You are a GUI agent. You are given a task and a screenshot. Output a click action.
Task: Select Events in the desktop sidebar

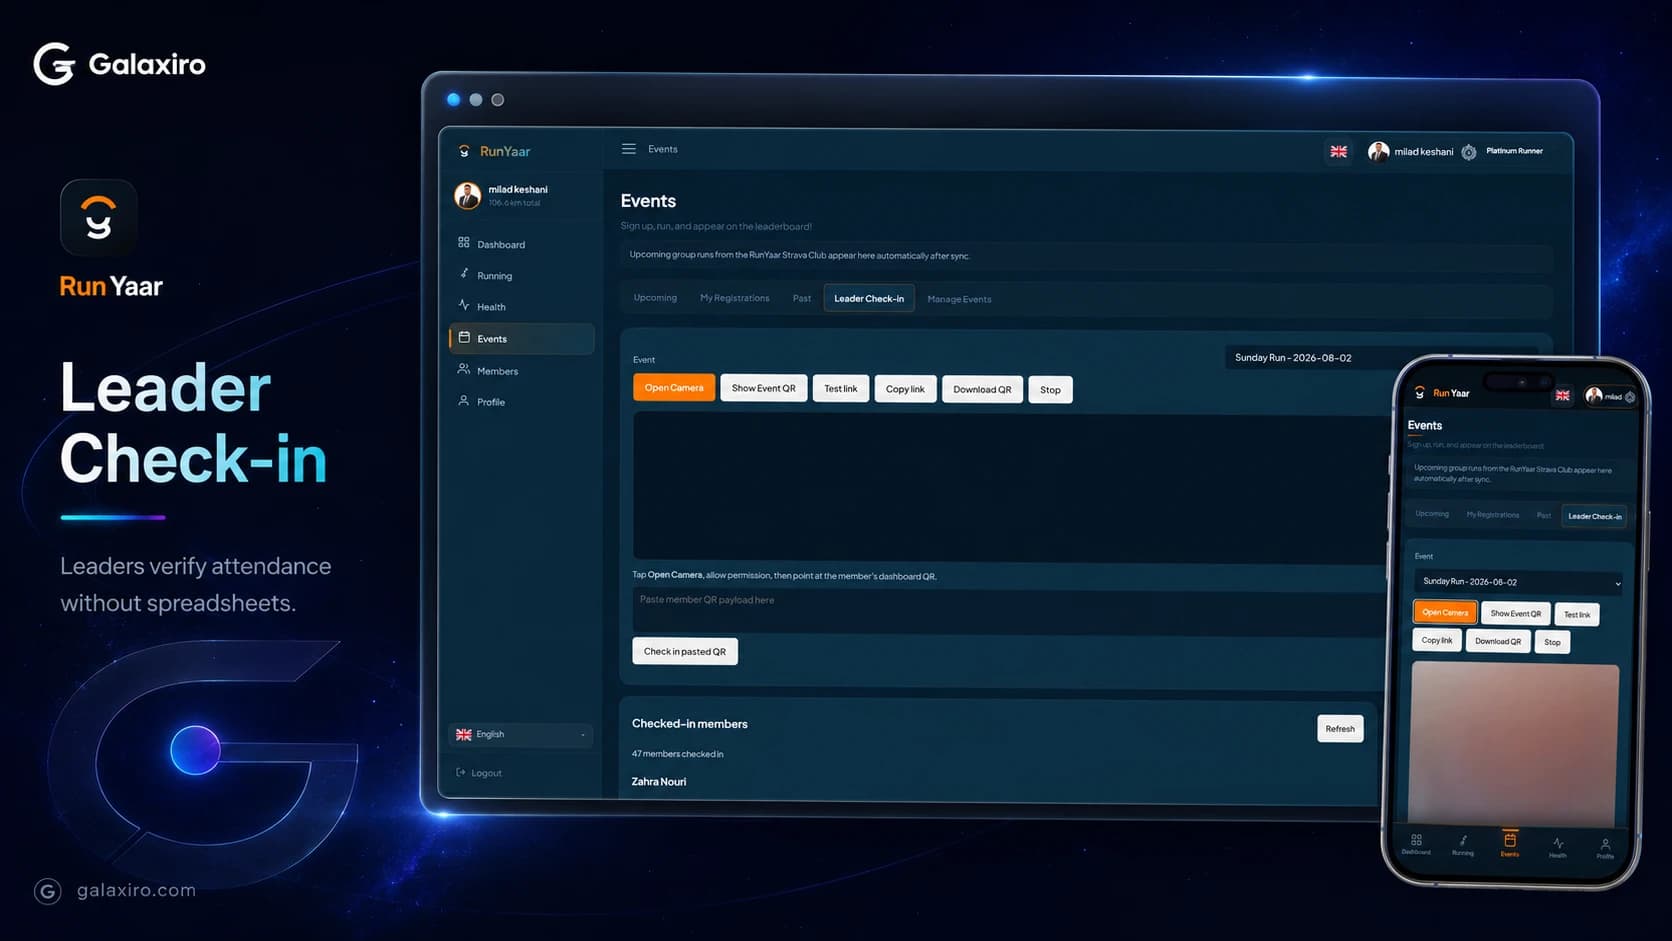[x=520, y=338]
